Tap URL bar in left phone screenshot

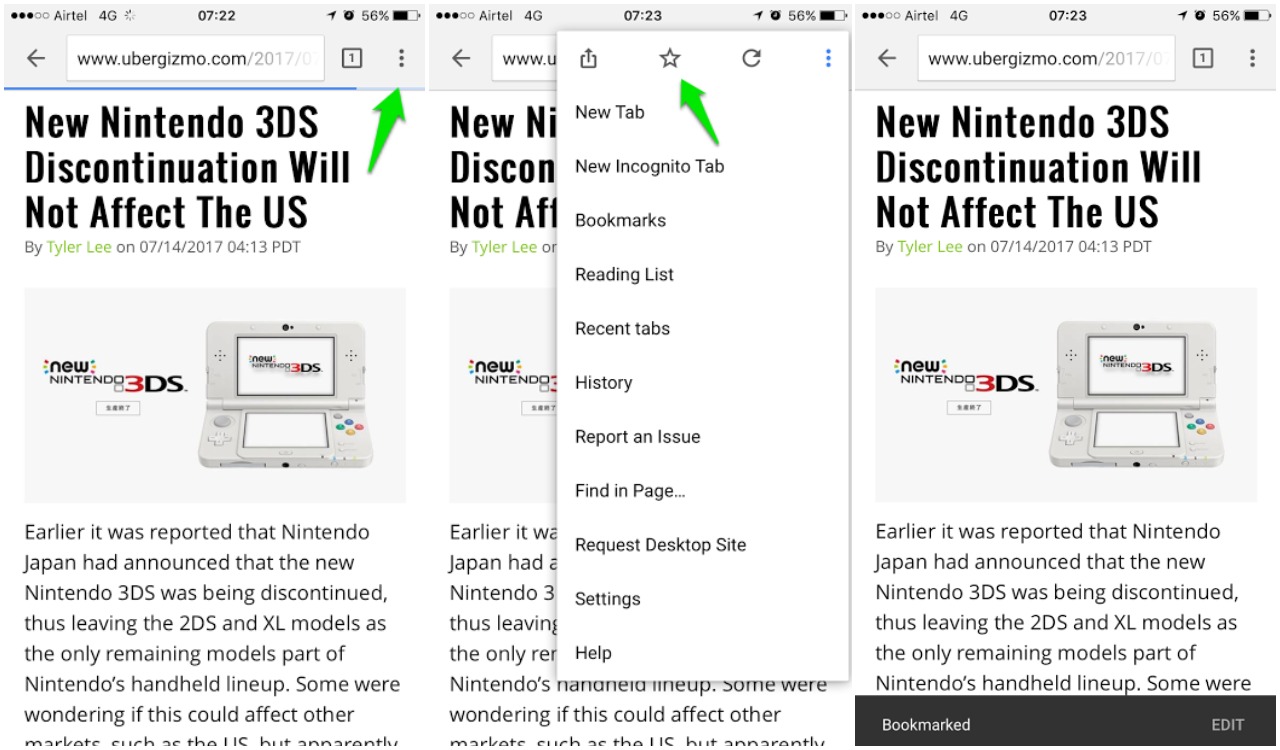[196, 59]
